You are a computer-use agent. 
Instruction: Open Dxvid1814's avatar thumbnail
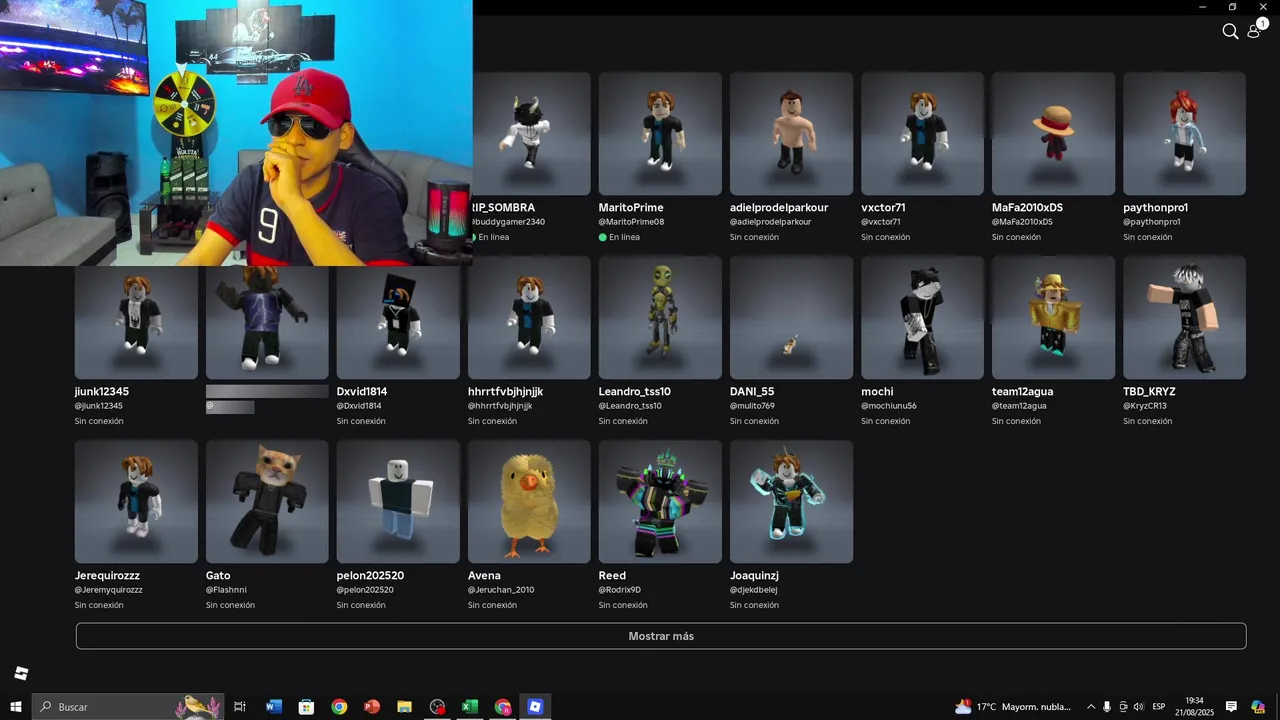[398, 321]
